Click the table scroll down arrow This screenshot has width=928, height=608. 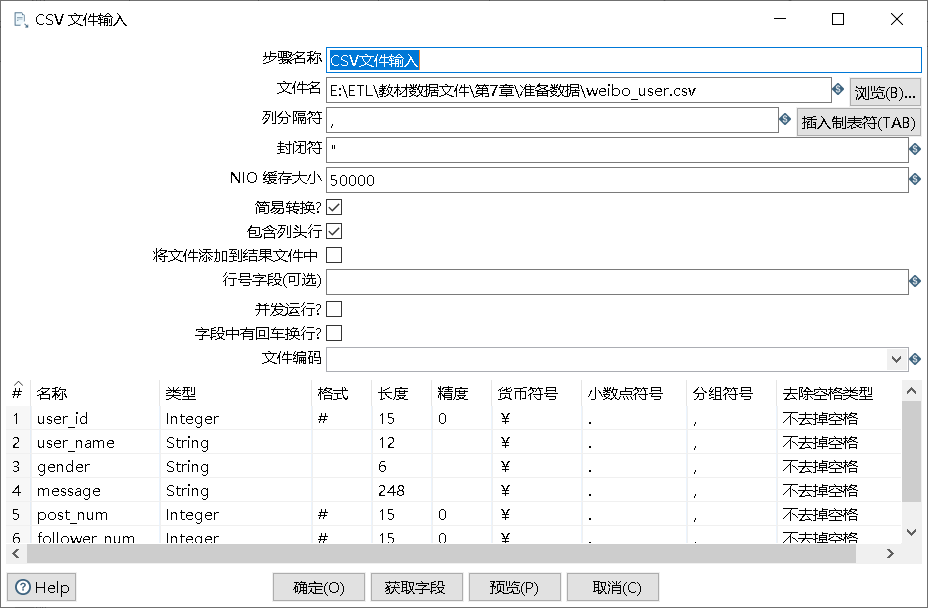click(x=911, y=532)
